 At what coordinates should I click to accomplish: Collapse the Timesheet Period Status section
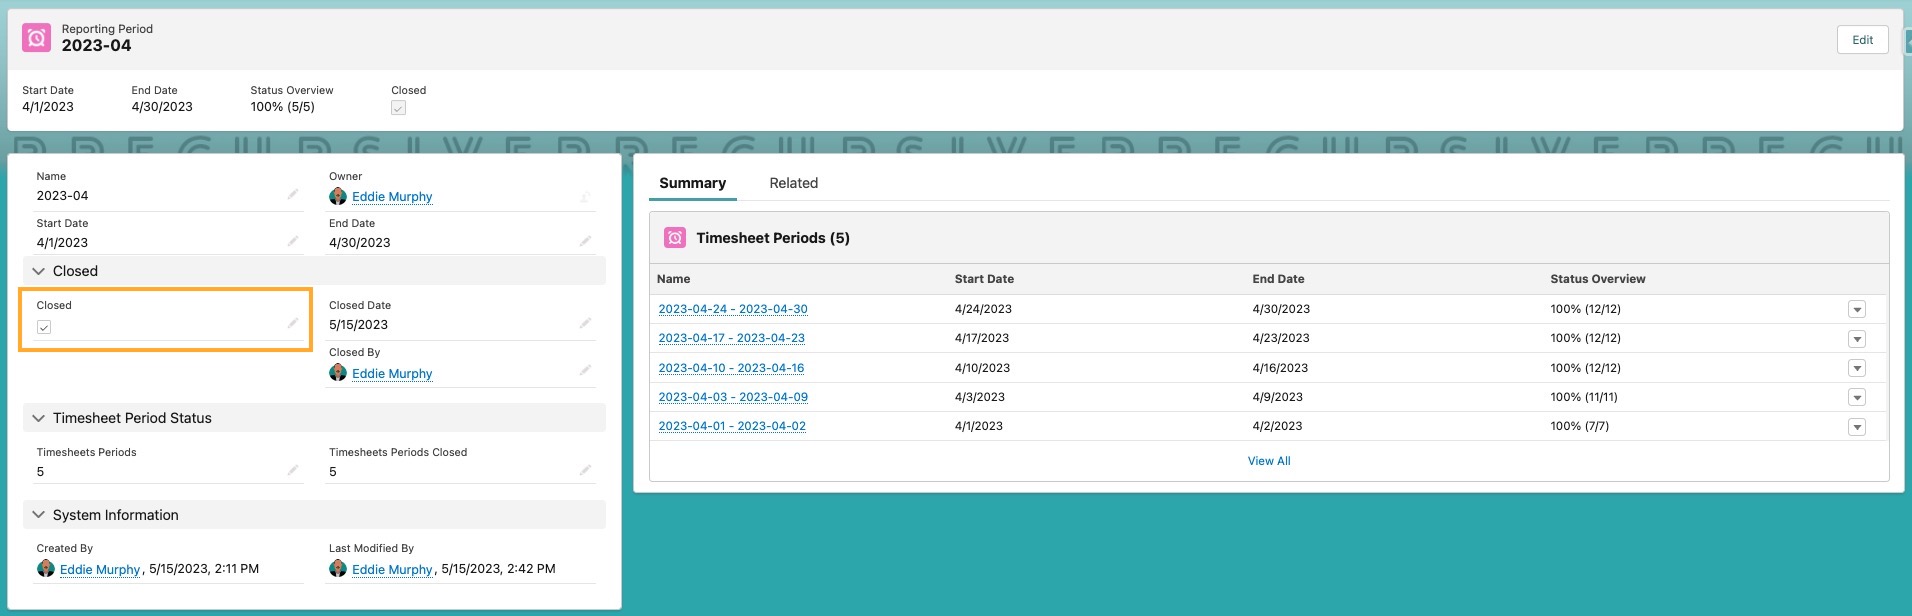point(39,418)
